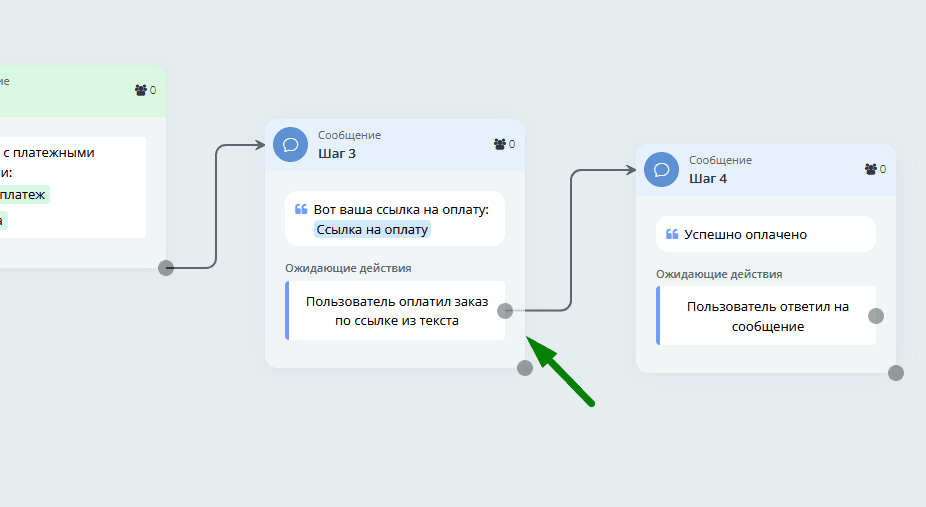Open the 'Пользователь оплатил заказ' pending action
926x507 pixels.
coord(395,311)
